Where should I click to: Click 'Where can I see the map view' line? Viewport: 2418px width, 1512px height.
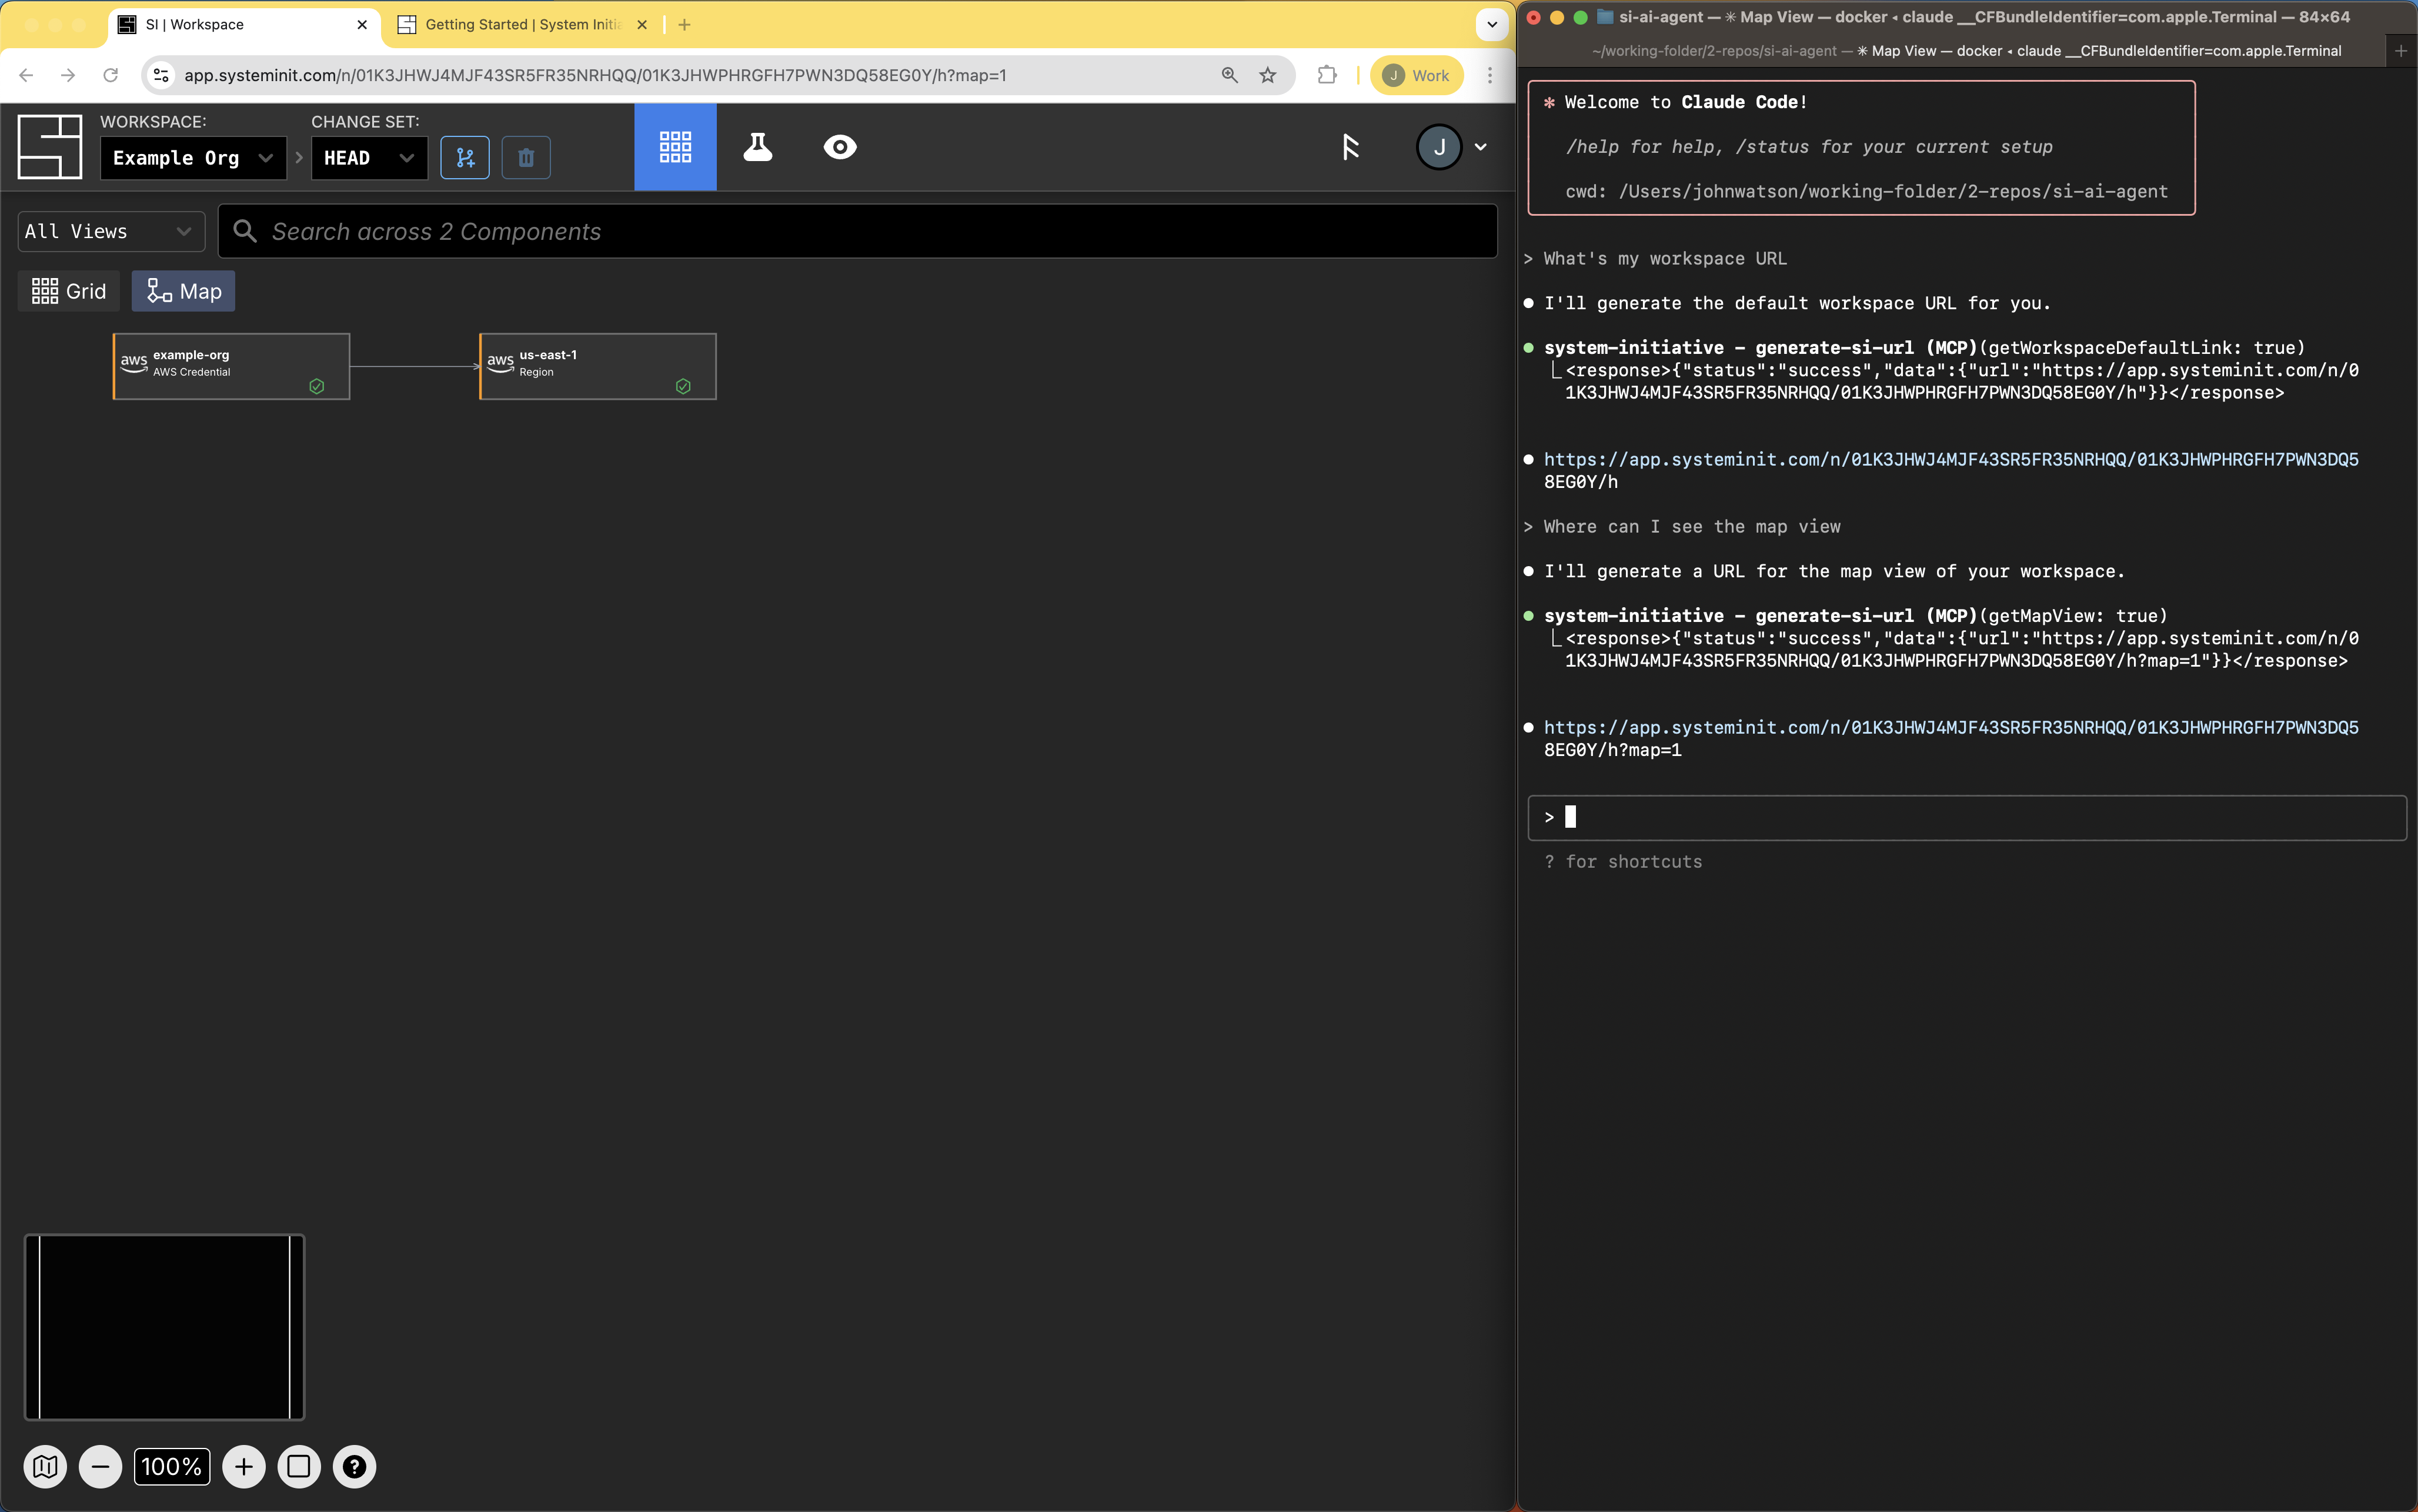point(1692,526)
